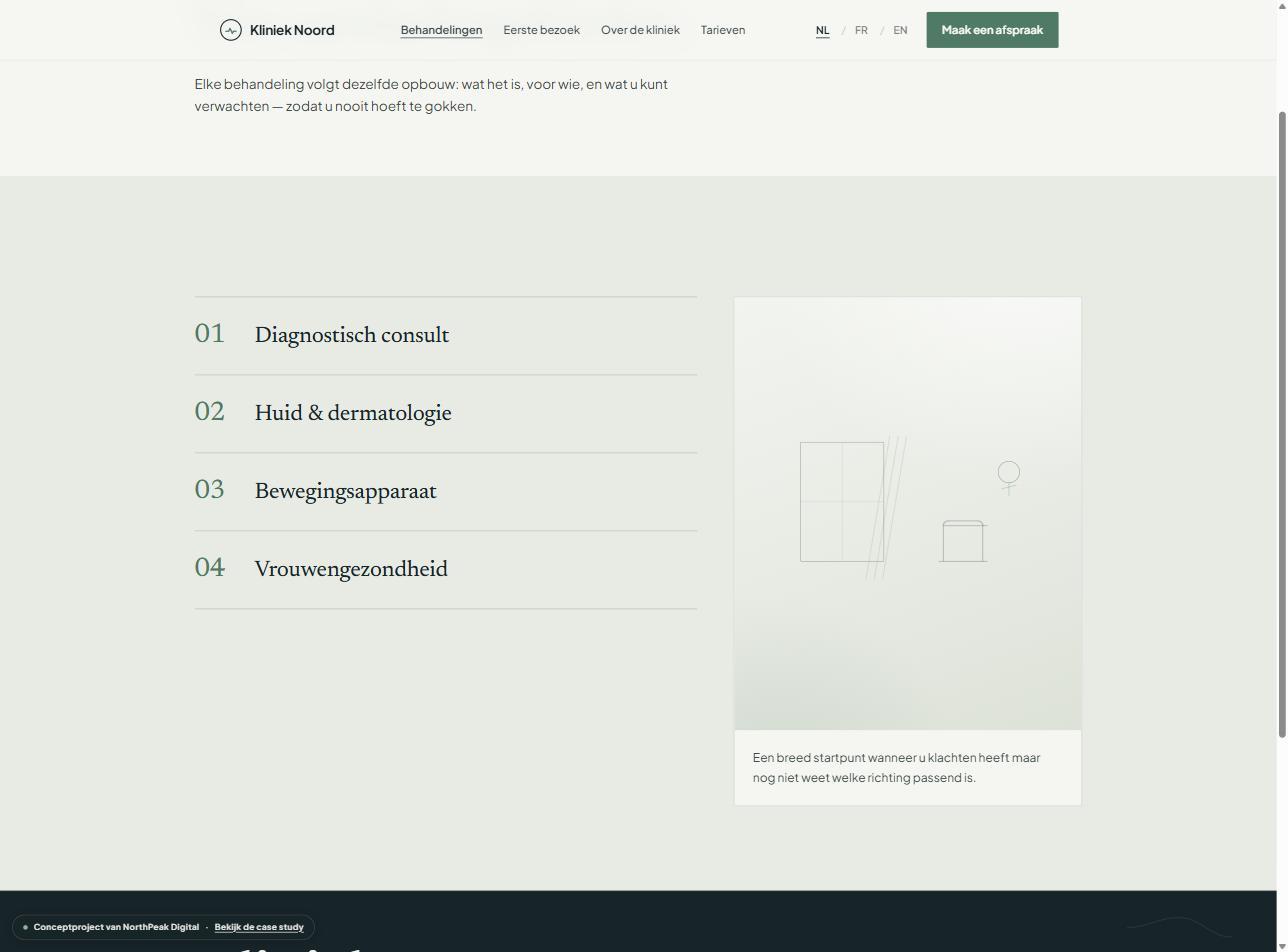
Task: Click the text 'Elke behandeling volgt dezelfde opbouw'
Action: click(x=431, y=95)
